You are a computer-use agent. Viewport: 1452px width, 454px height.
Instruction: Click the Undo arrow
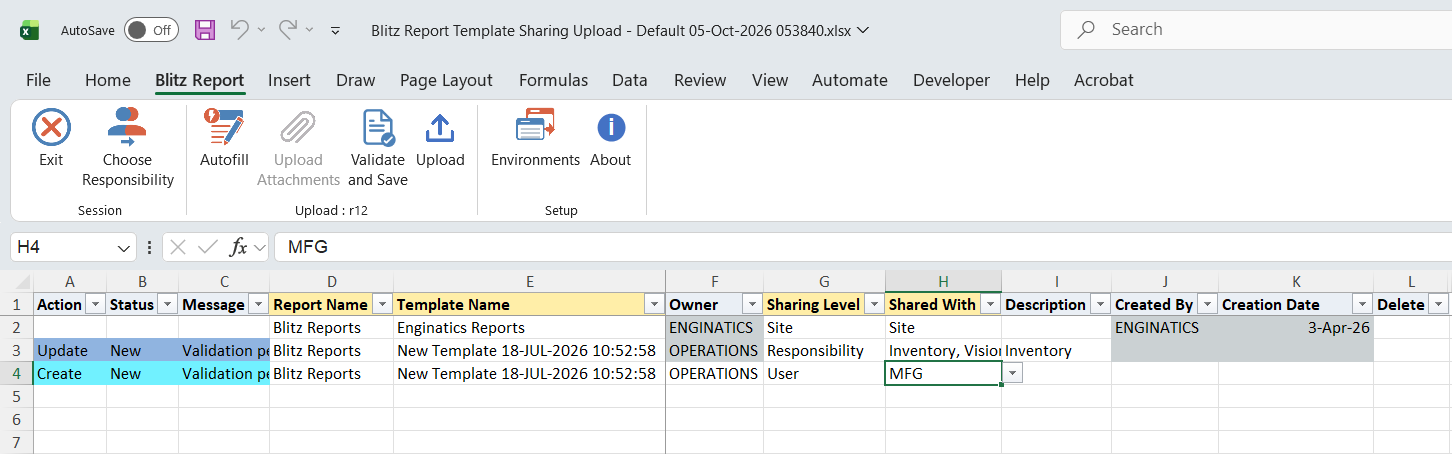pyautogui.click(x=240, y=30)
